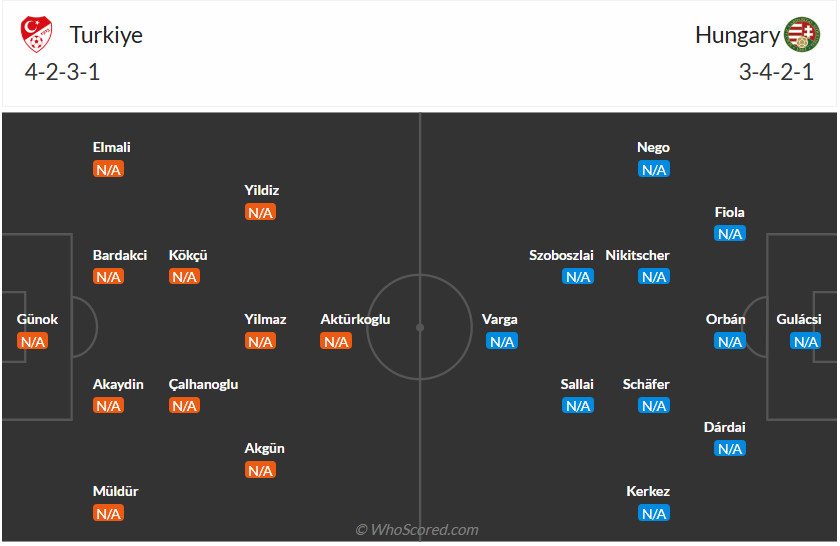Click the WhoScored.com watermark
840x546 pixels.
click(417, 529)
